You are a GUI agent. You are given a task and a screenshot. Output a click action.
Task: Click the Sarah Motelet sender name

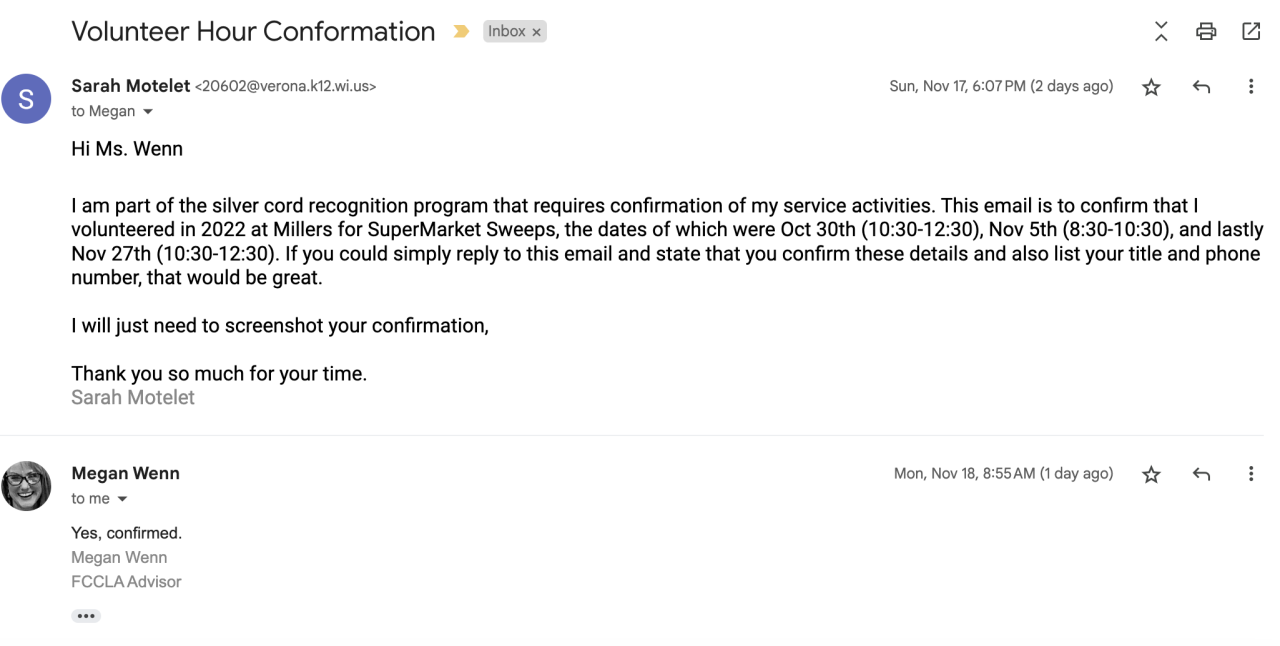(x=130, y=86)
